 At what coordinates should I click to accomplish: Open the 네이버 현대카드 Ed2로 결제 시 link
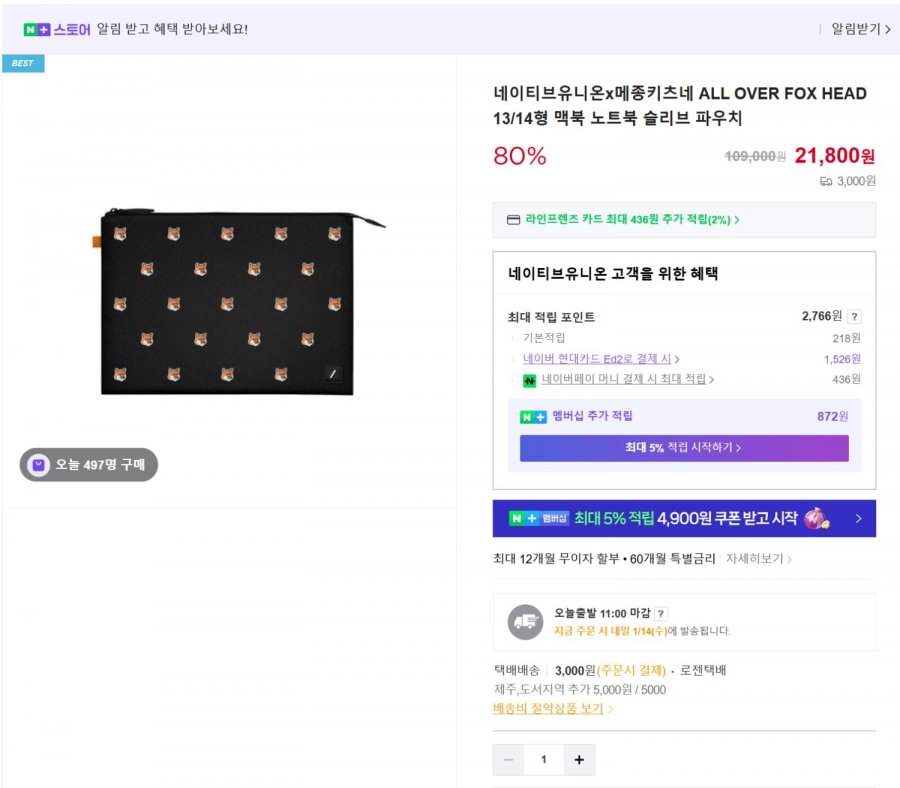coord(601,359)
